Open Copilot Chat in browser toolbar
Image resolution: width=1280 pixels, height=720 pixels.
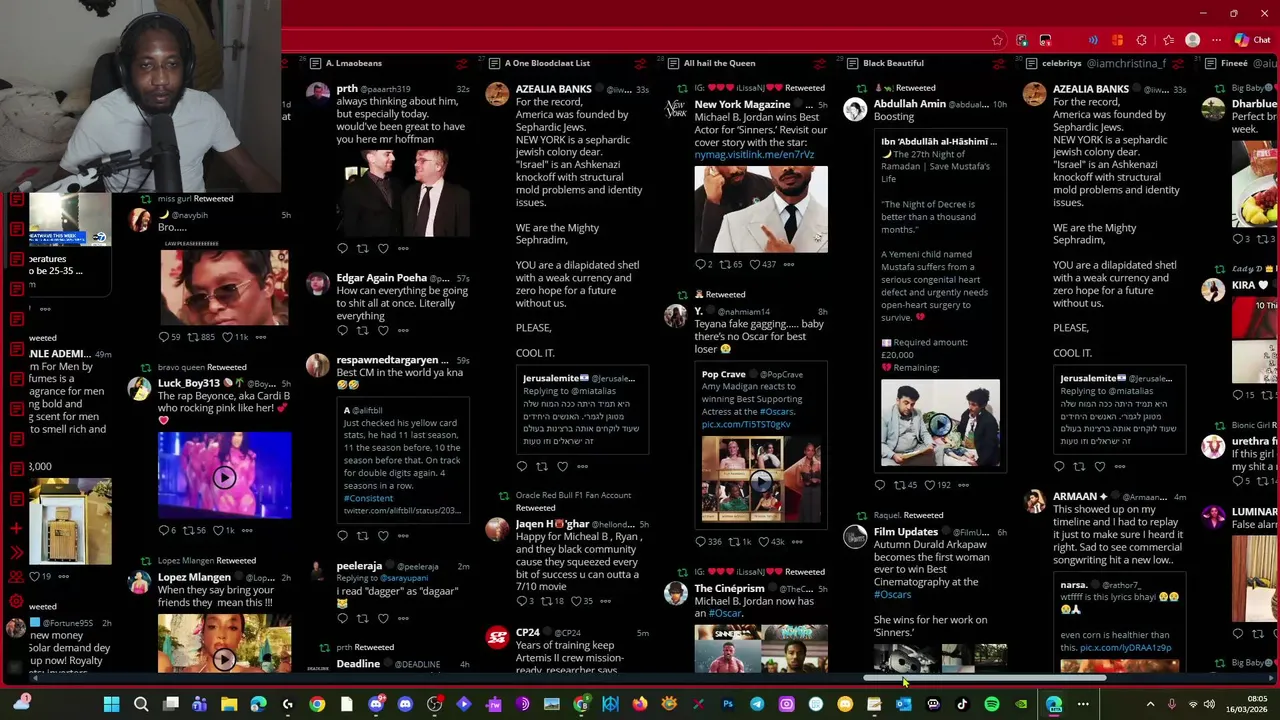1252,40
